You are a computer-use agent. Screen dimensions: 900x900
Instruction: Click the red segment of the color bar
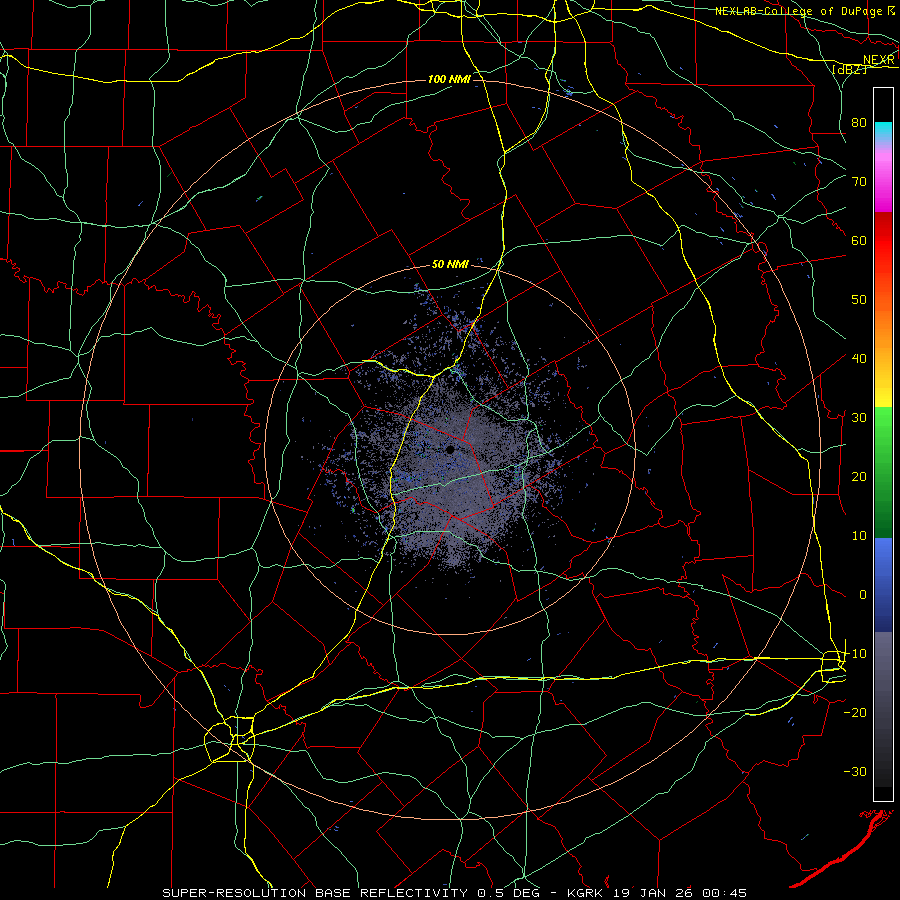click(883, 242)
